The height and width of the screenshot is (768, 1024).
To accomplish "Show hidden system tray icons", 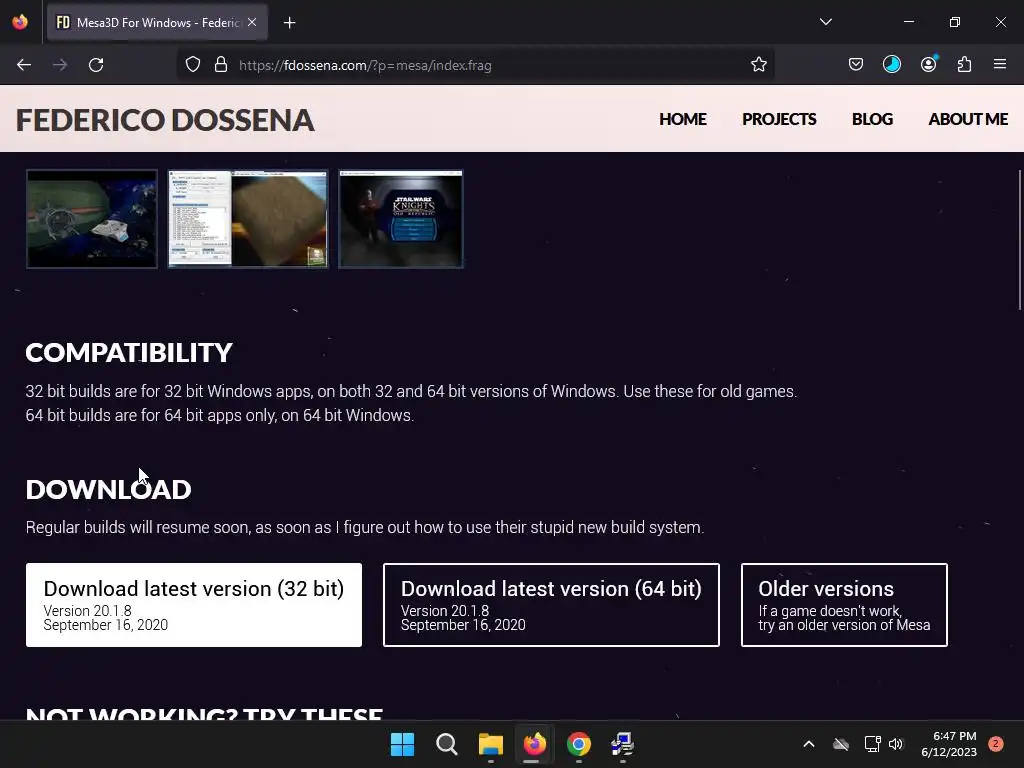I will [x=808, y=744].
